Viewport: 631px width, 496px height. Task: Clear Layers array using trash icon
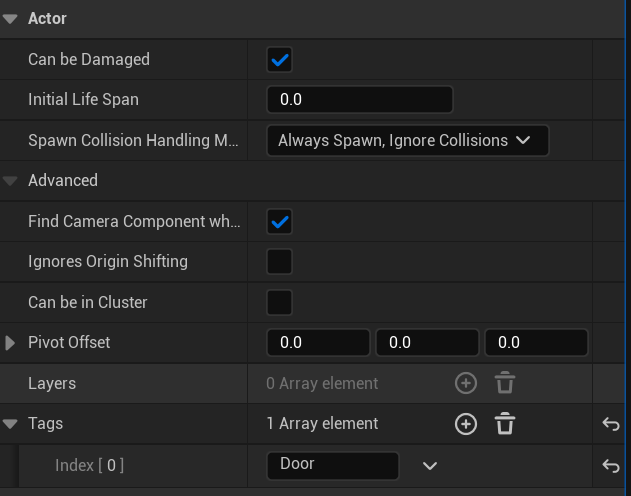[x=505, y=383]
